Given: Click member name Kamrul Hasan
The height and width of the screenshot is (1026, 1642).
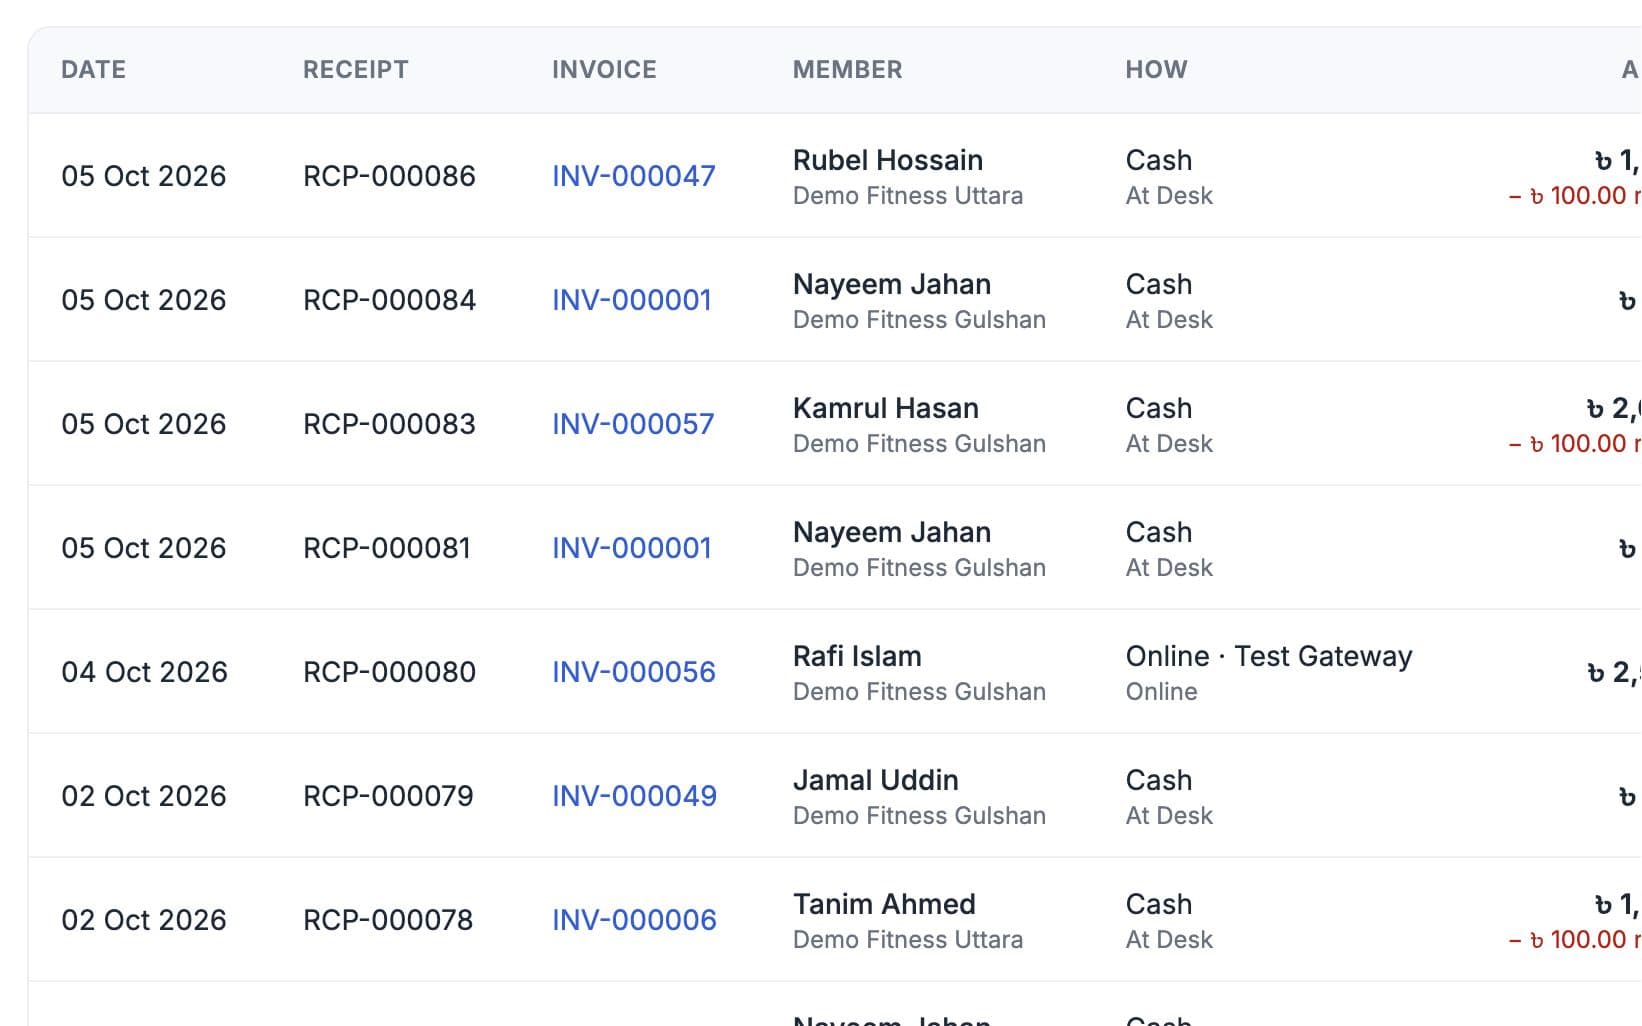Looking at the screenshot, I should click(886, 408).
